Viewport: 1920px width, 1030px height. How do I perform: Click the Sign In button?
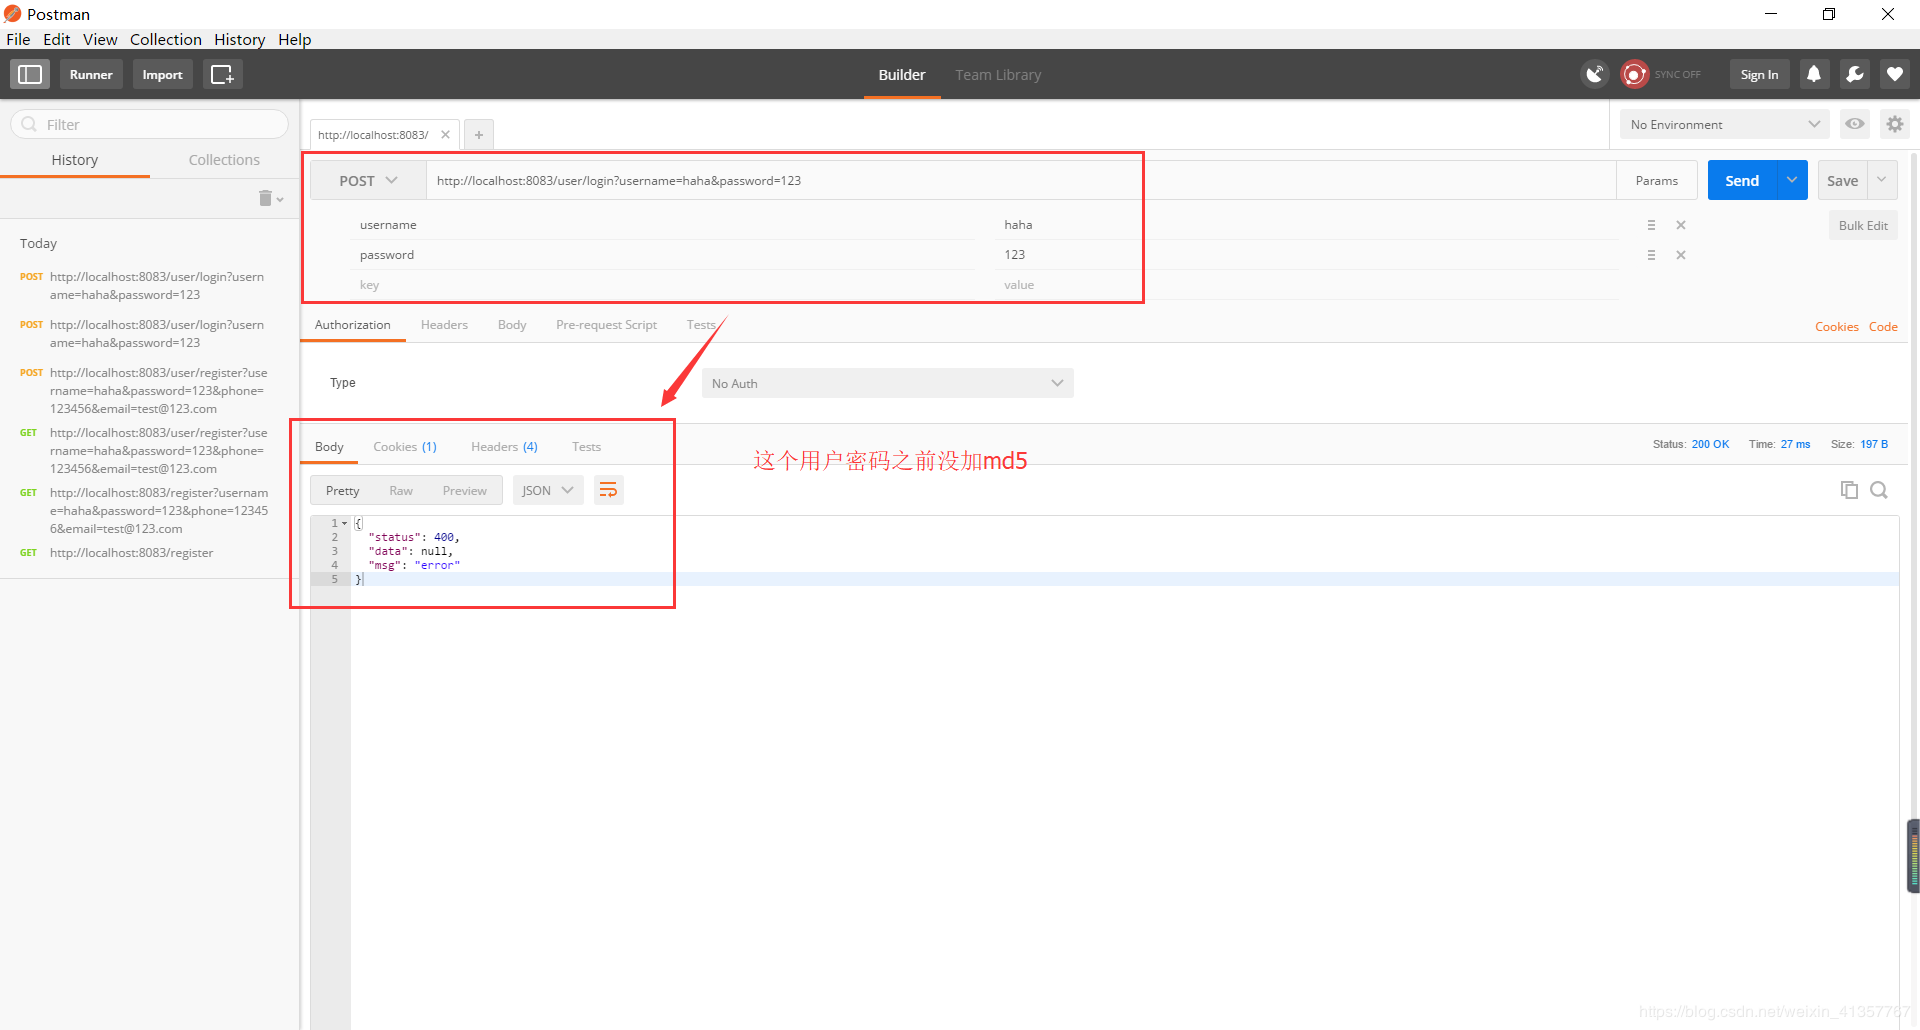coord(1759,74)
